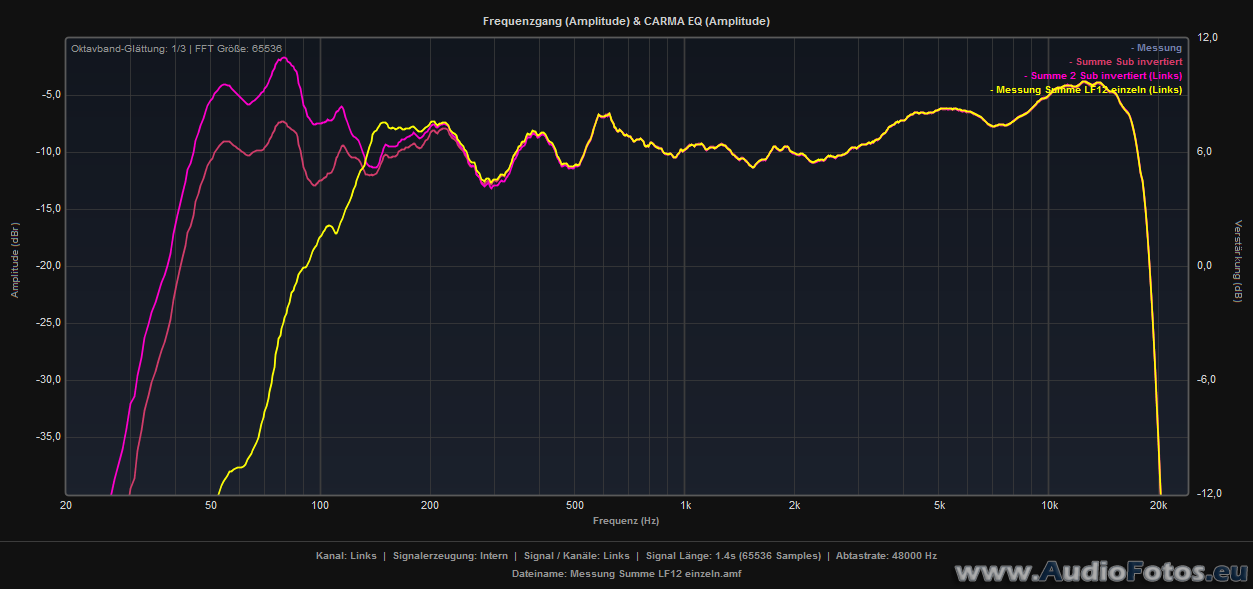Click the '100' frequency tick label
This screenshot has height=589, width=1253.
tap(320, 506)
